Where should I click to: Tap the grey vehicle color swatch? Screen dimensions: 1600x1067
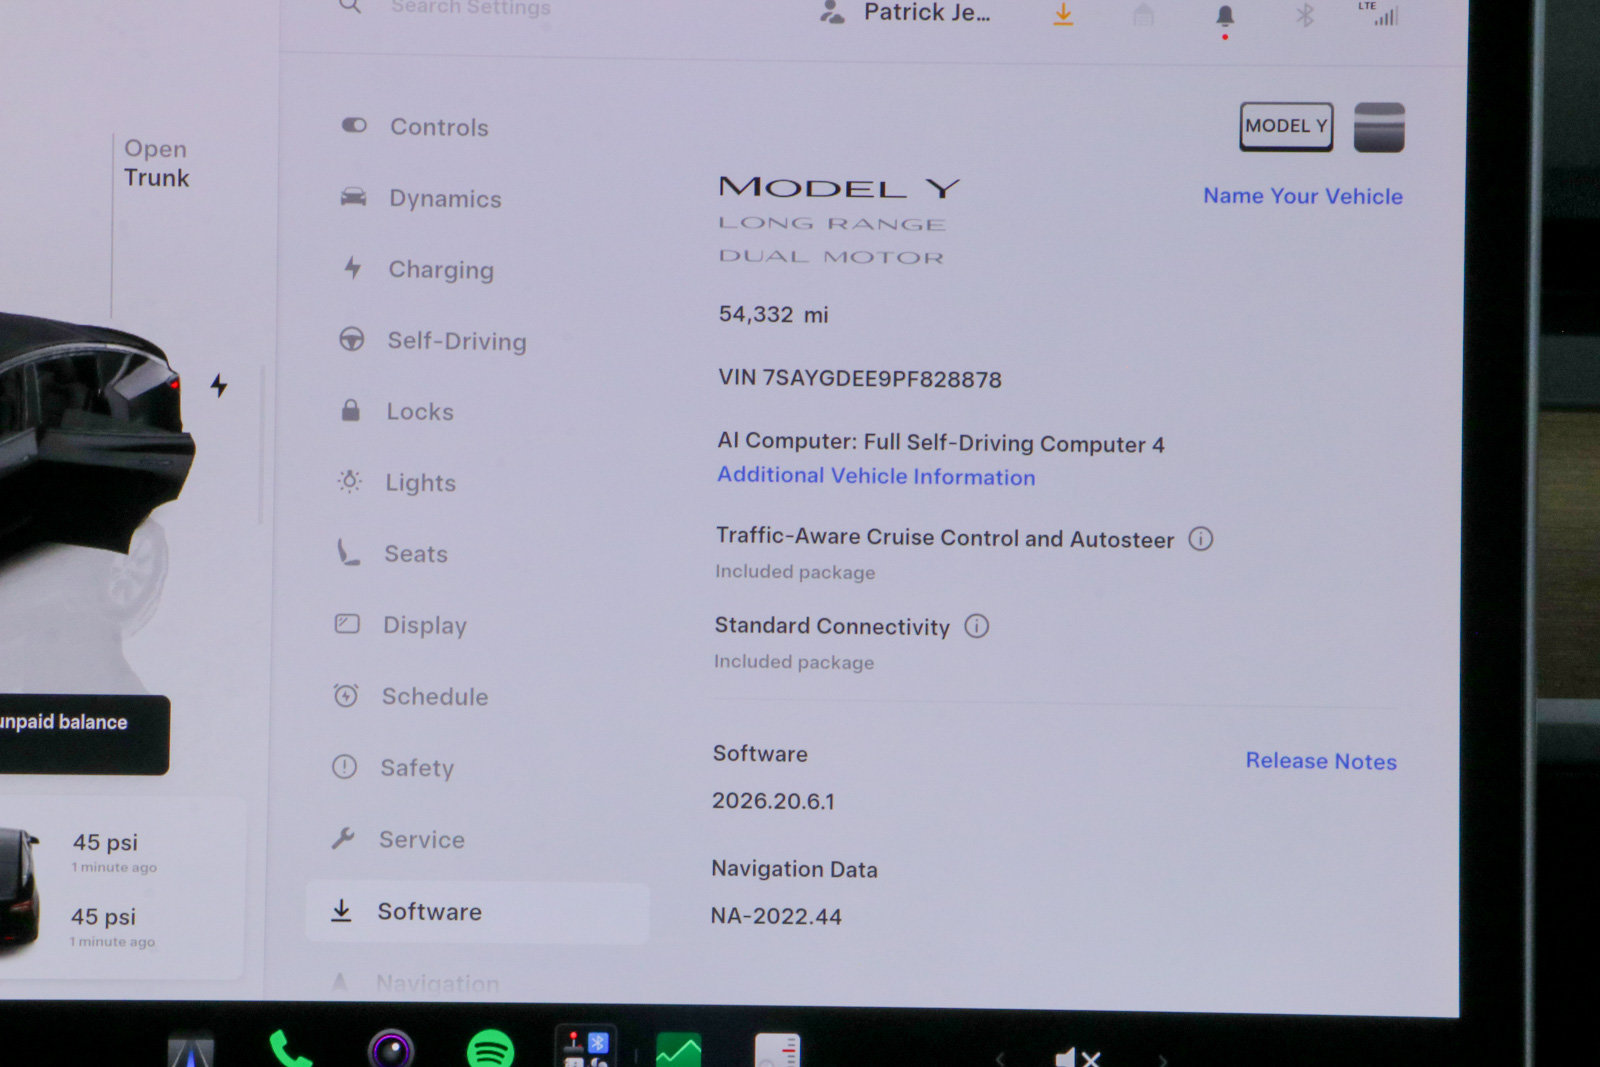coord(1379,127)
